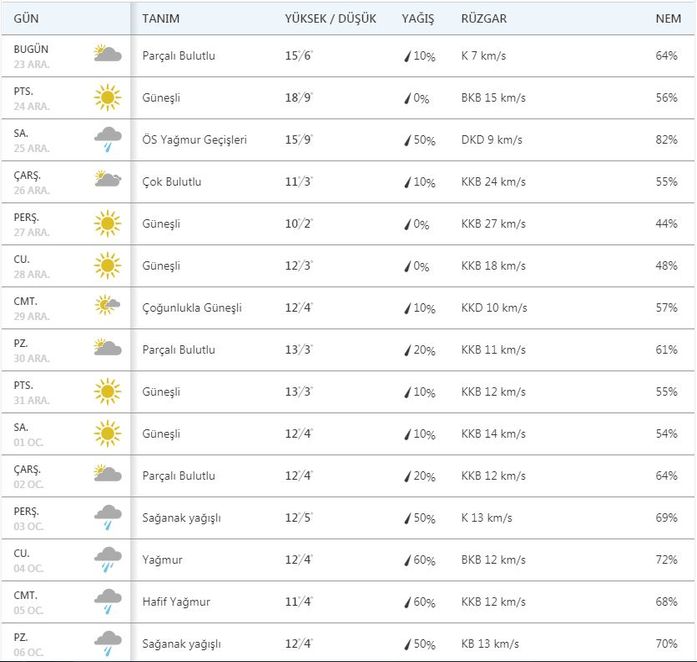Click the cloudy icon for ÇARŞ. 26 ARA.
The height and width of the screenshot is (662, 697).
click(x=107, y=180)
